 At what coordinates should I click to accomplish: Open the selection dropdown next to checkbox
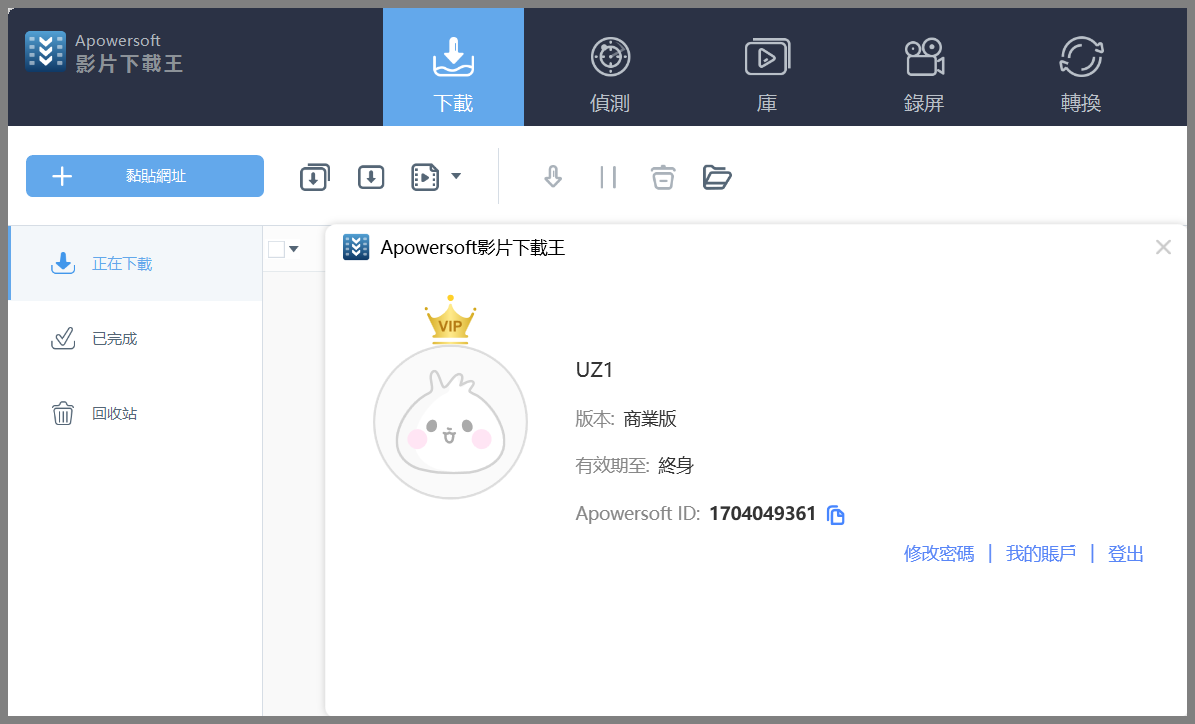(295, 248)
